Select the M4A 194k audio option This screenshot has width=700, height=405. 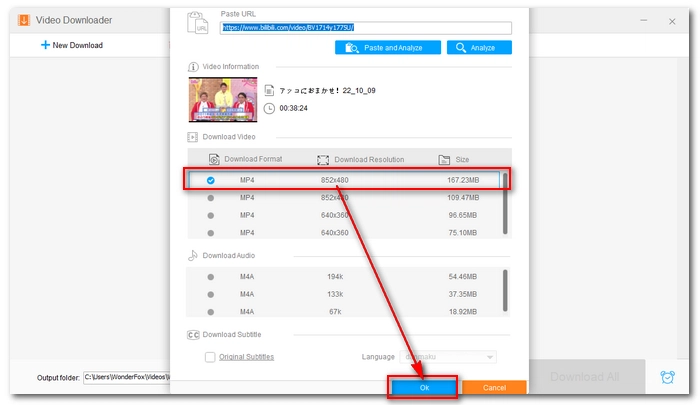[x=210, y=276]
